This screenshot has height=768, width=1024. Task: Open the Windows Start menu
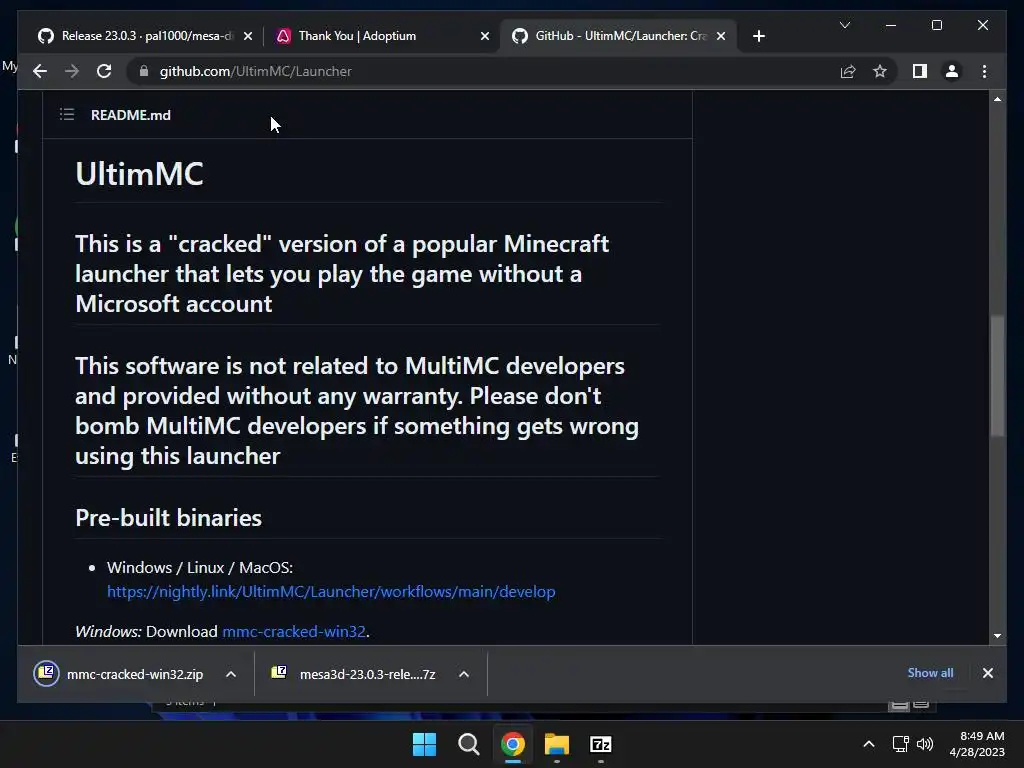pyautogui.click(x=424, y=744)
